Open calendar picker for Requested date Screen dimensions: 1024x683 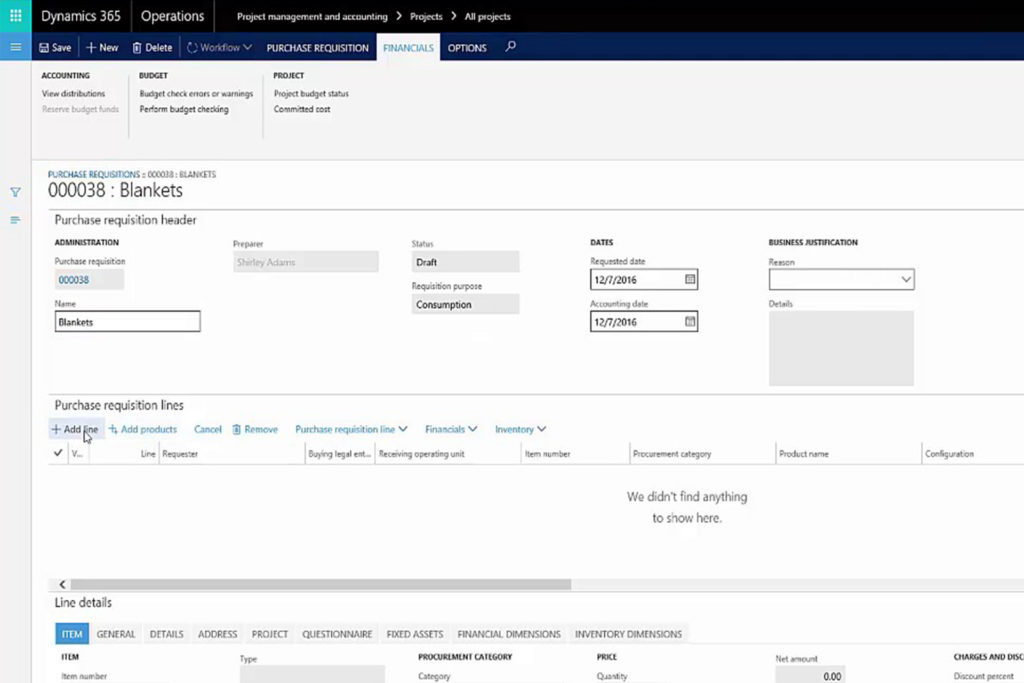(x=690, y=279)
